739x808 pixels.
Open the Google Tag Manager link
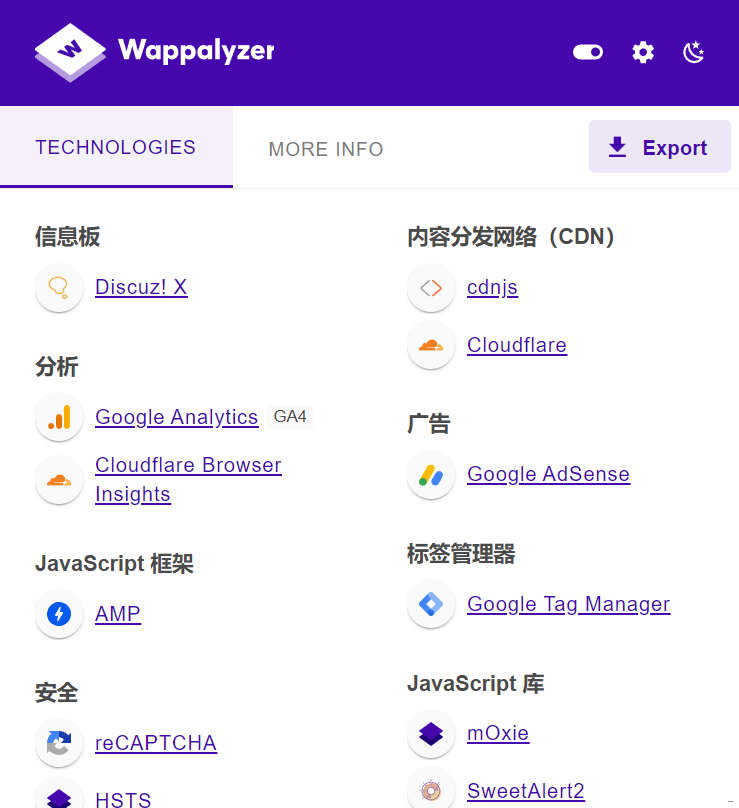568,604
